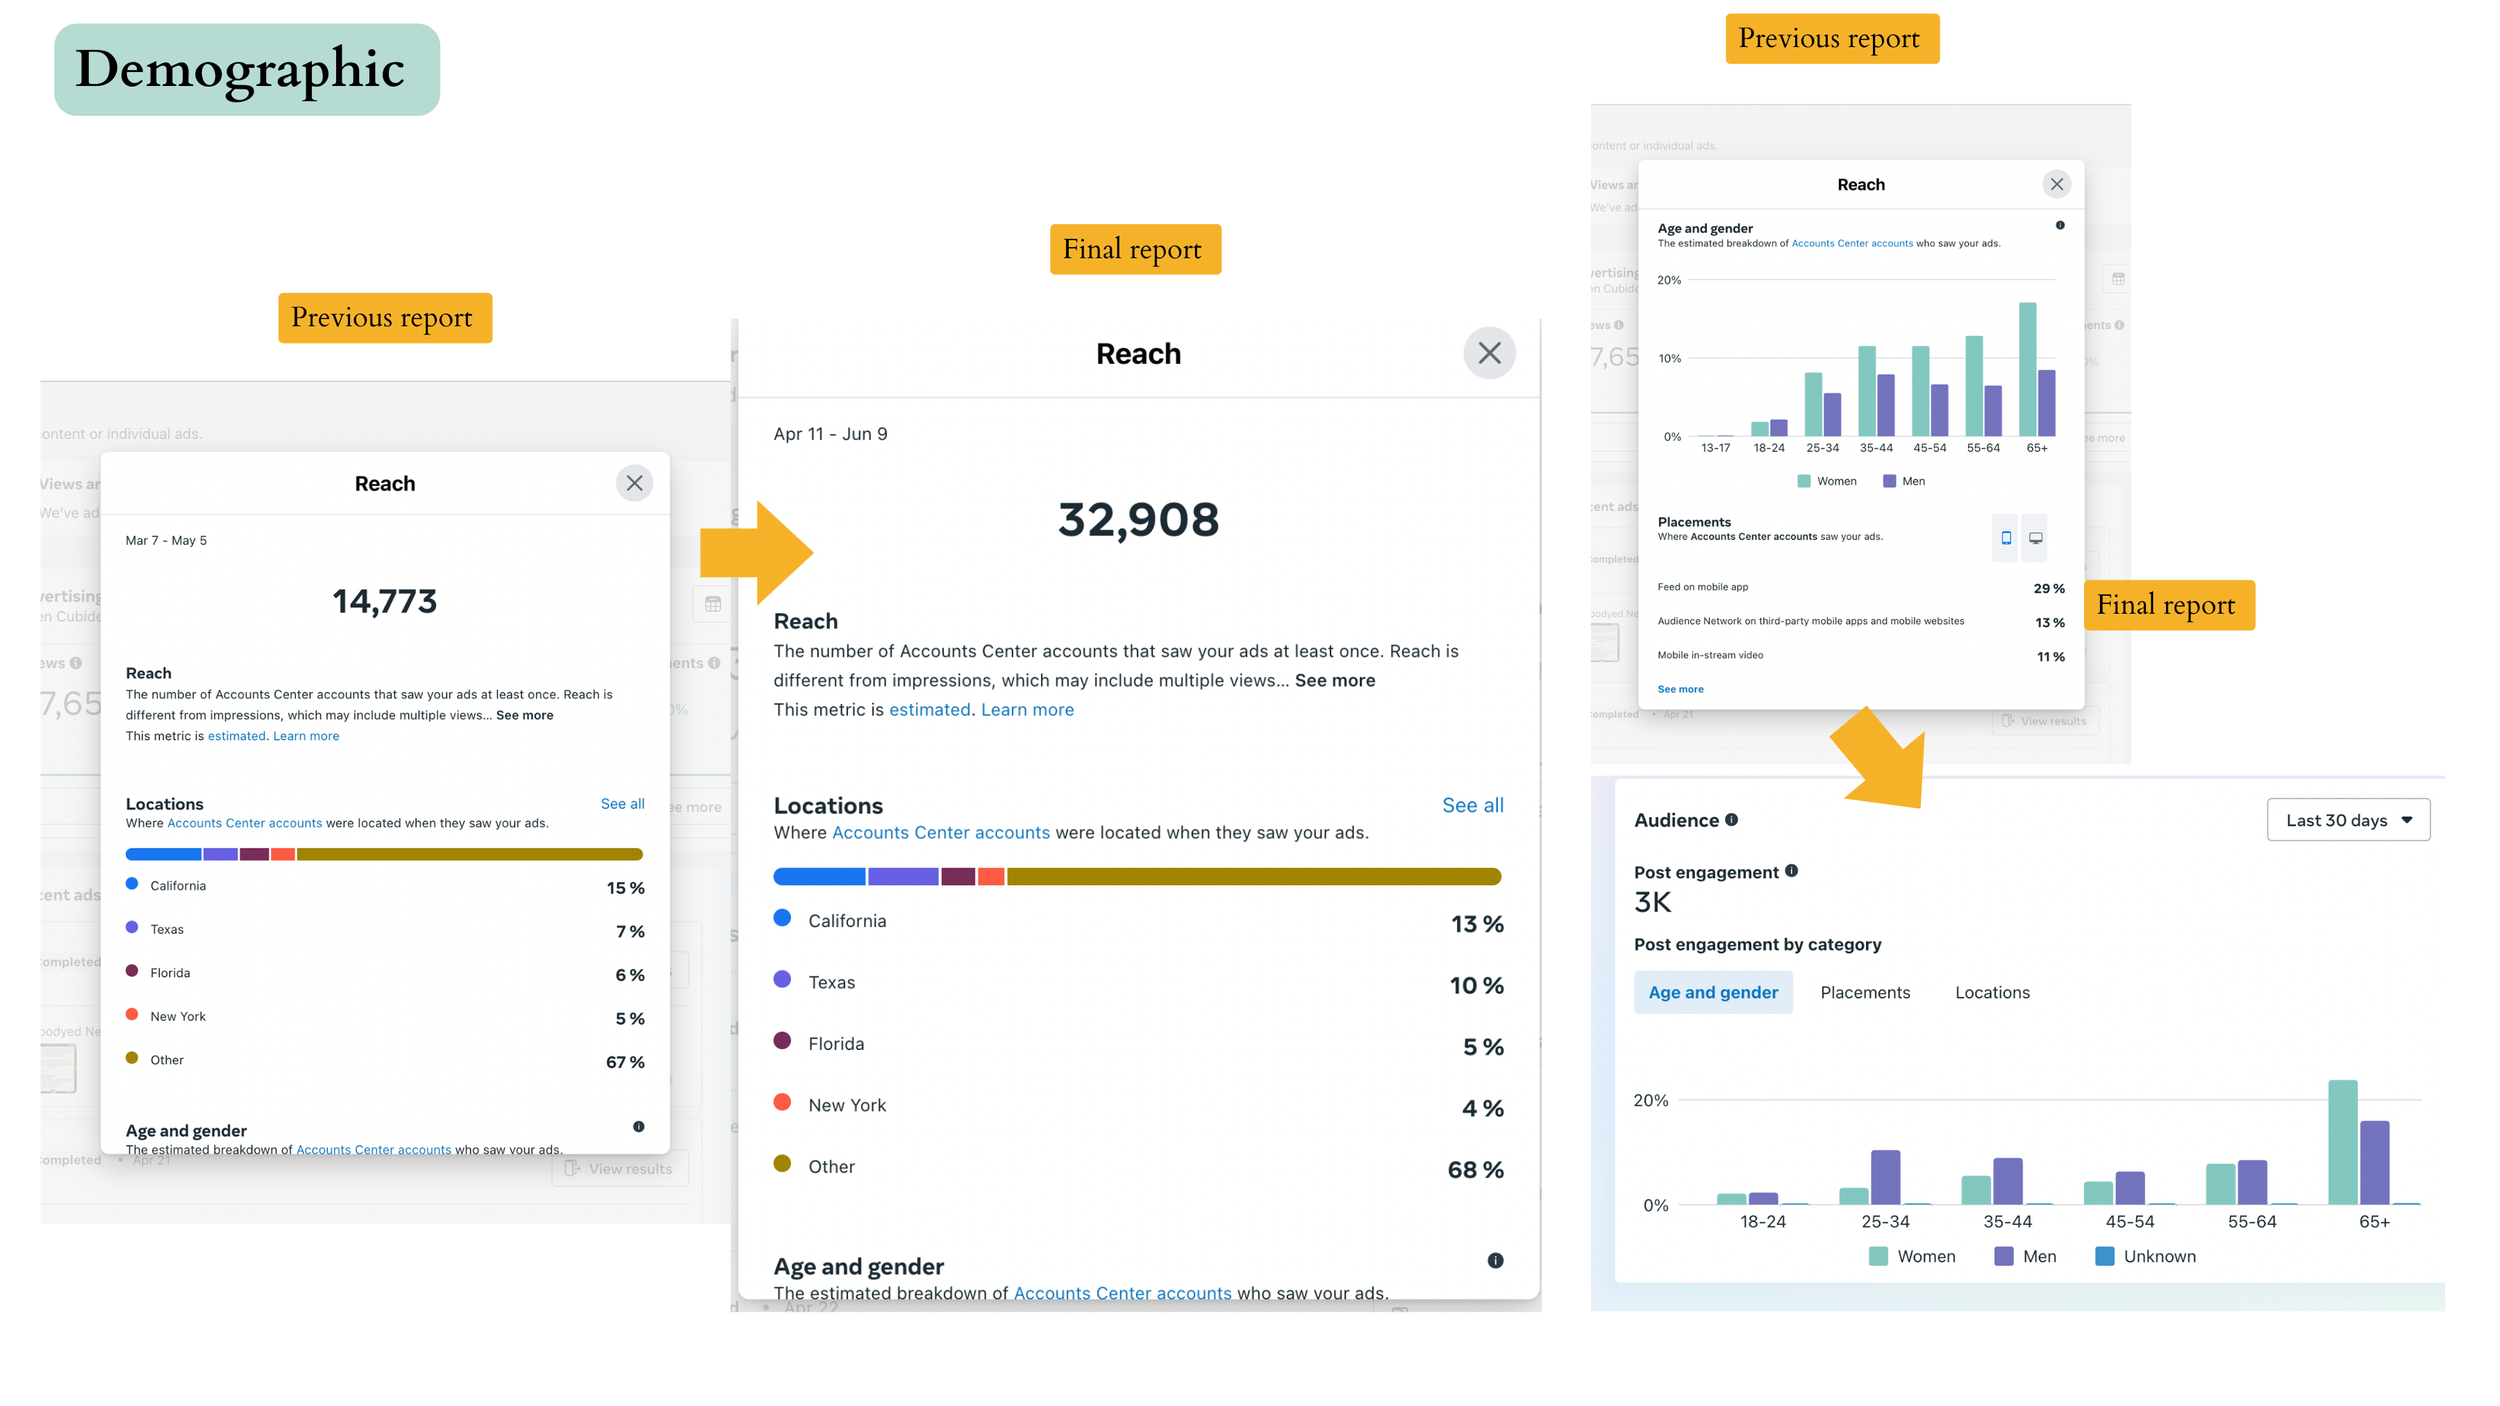Toggle Unknown legend in Audience chart
Screen dimensions: 2500x1406
click(2145, 1256)
